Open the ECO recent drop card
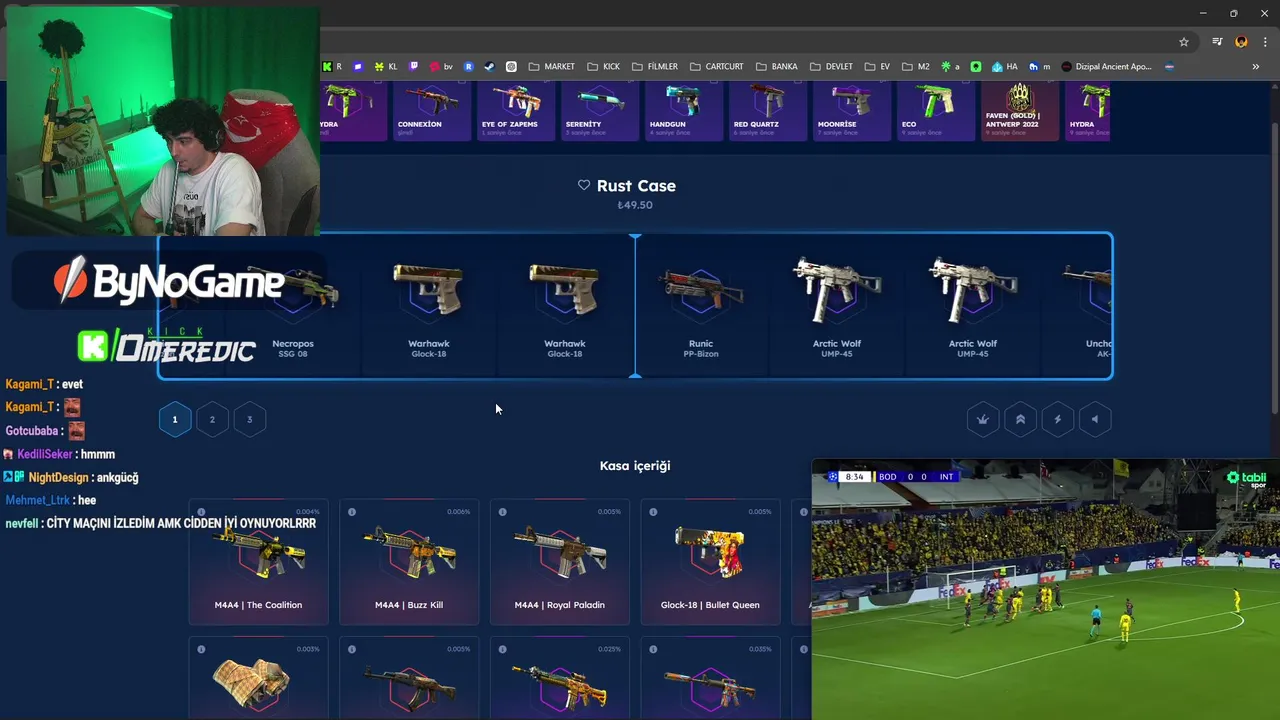 pyautogui.click(x=936, y=111)
